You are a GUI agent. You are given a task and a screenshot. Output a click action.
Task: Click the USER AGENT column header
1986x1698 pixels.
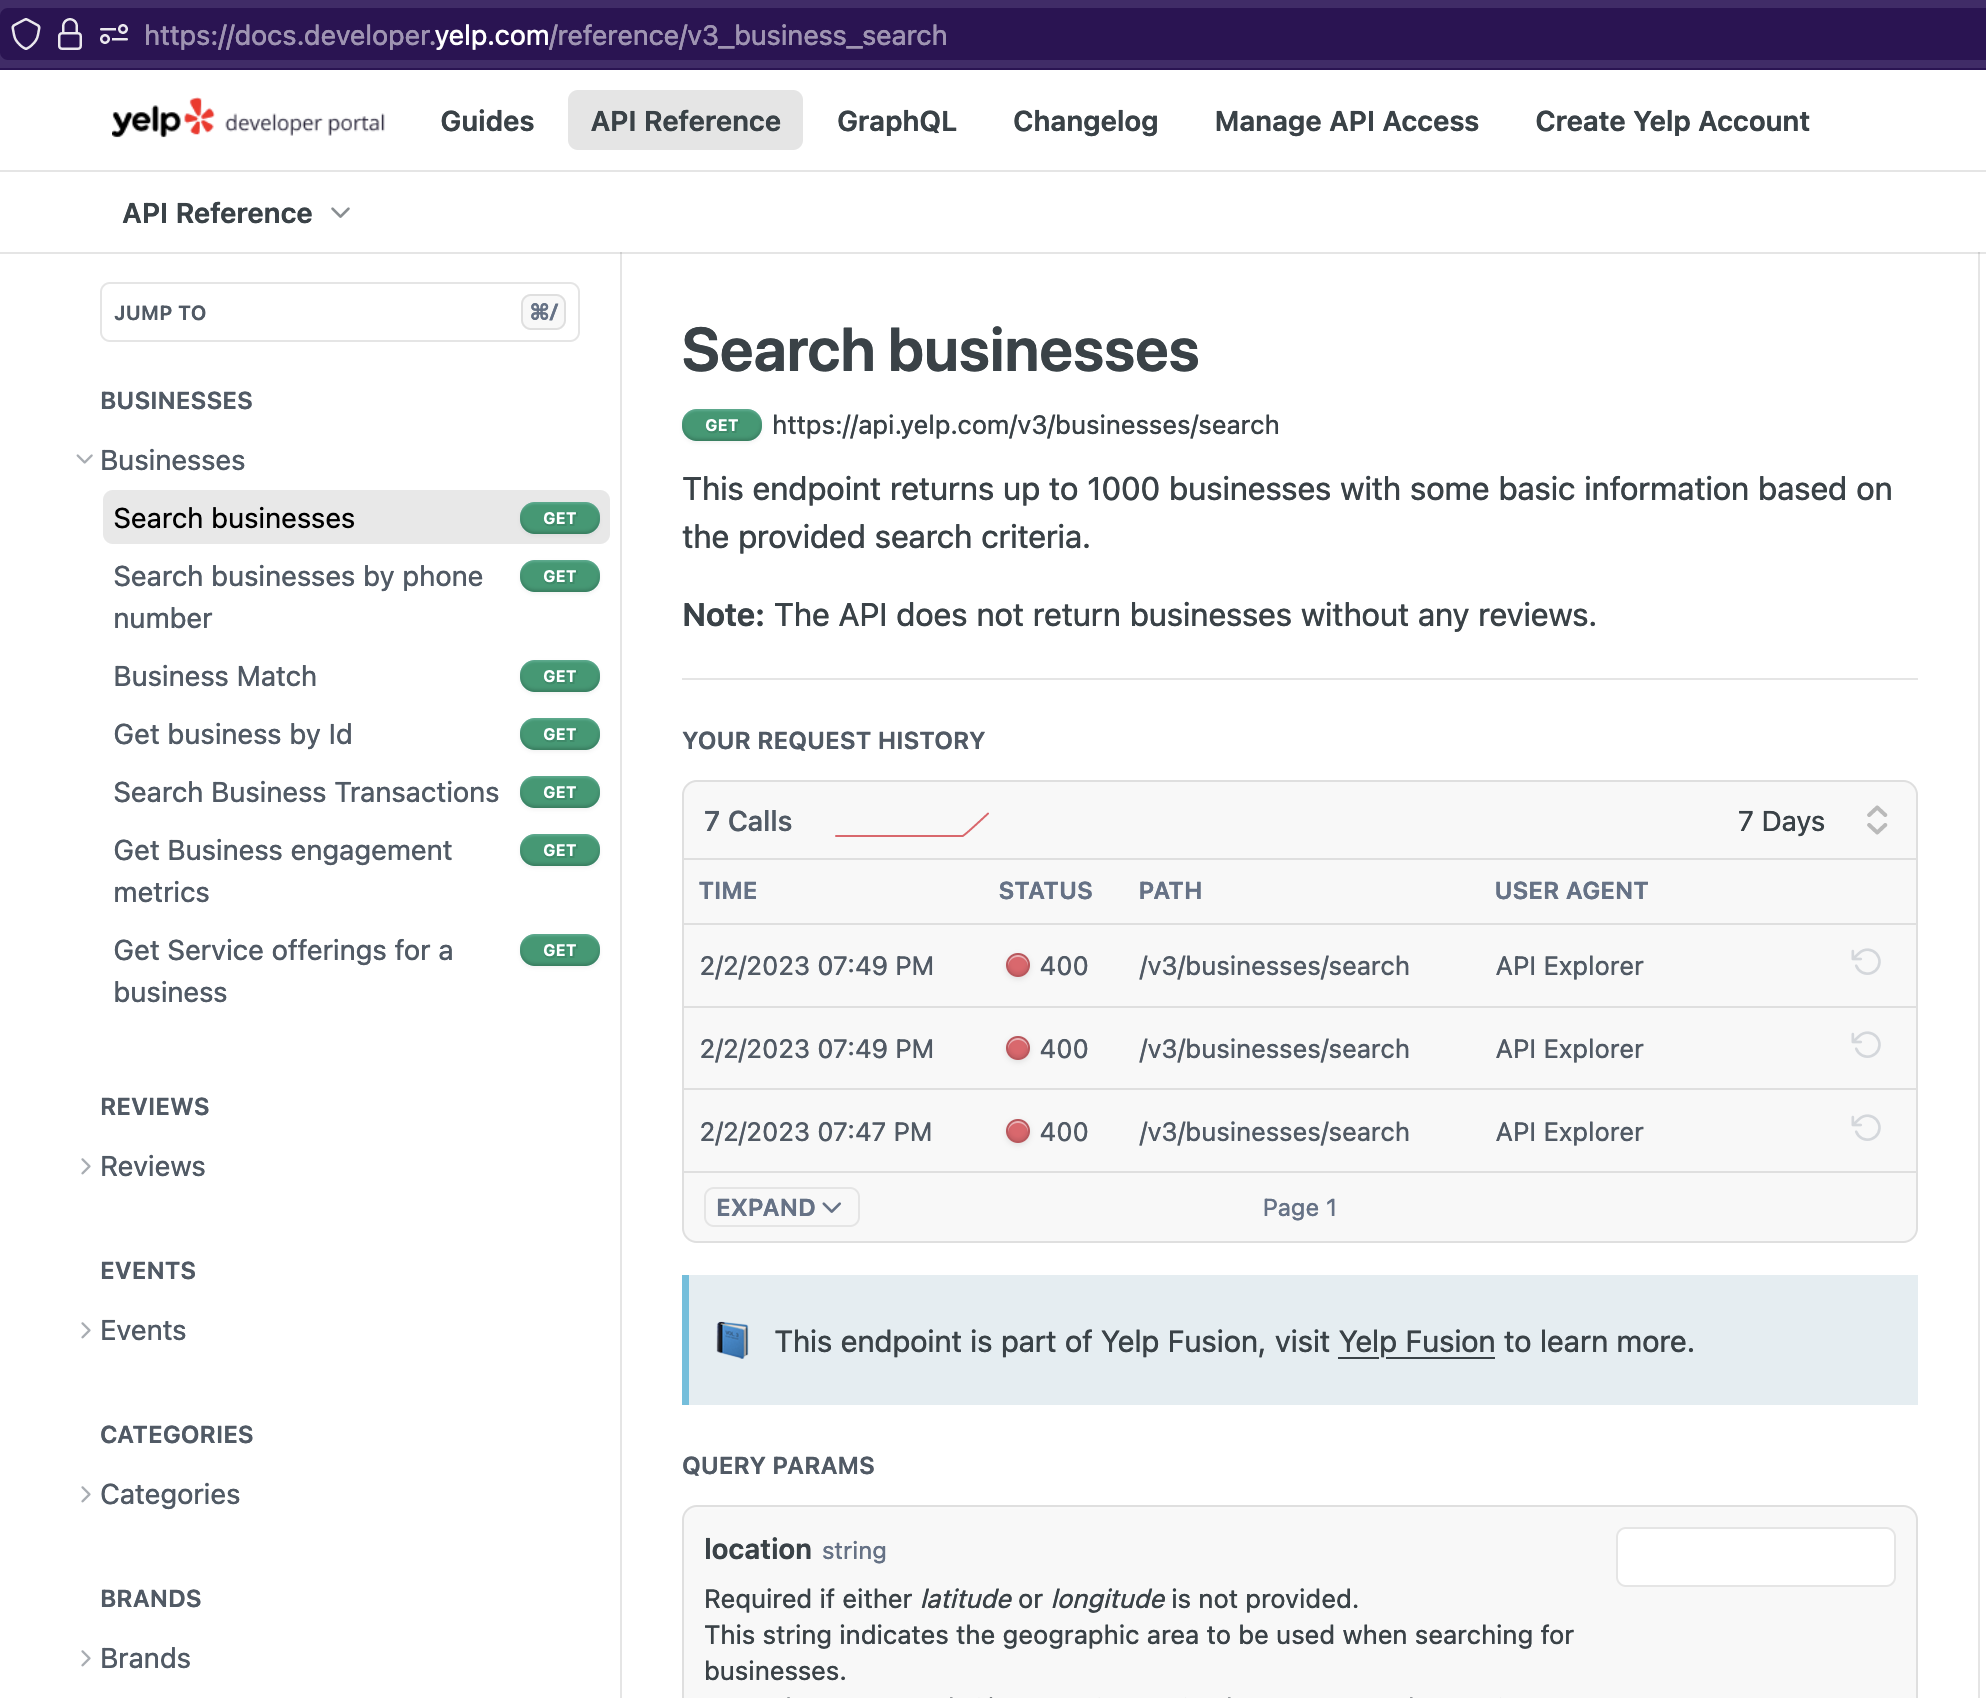pyautogui.click(x=1571, y=890)
